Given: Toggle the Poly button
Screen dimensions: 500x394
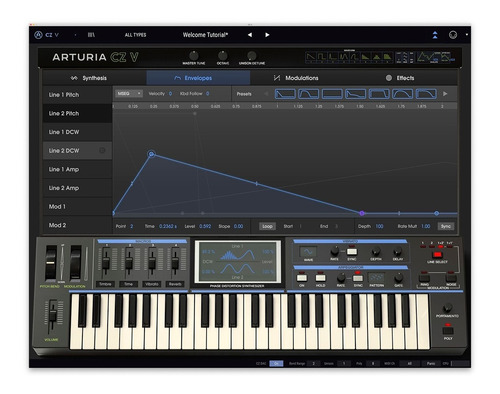Looking at the screenshot, I should 448,330.
